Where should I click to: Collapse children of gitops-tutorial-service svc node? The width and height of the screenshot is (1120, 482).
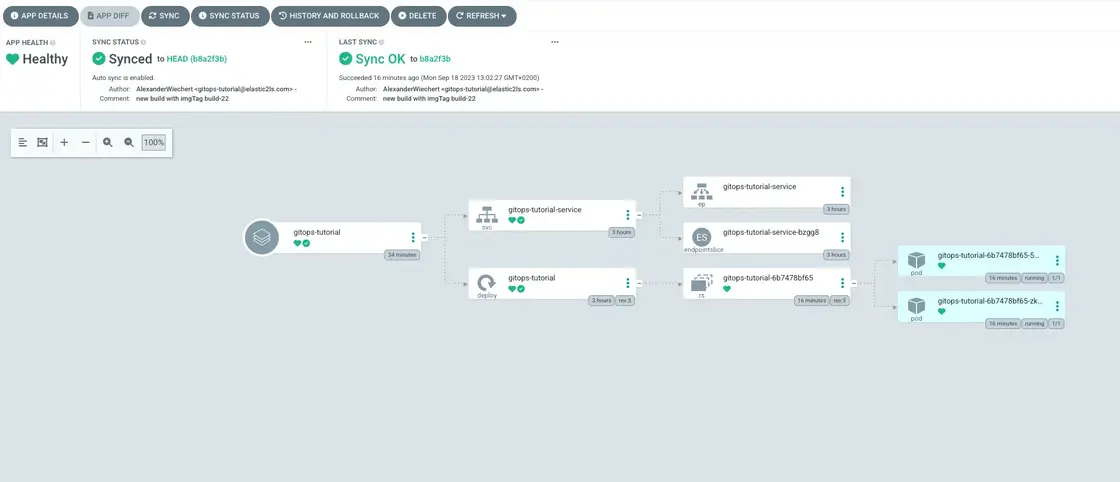[639, 215]
